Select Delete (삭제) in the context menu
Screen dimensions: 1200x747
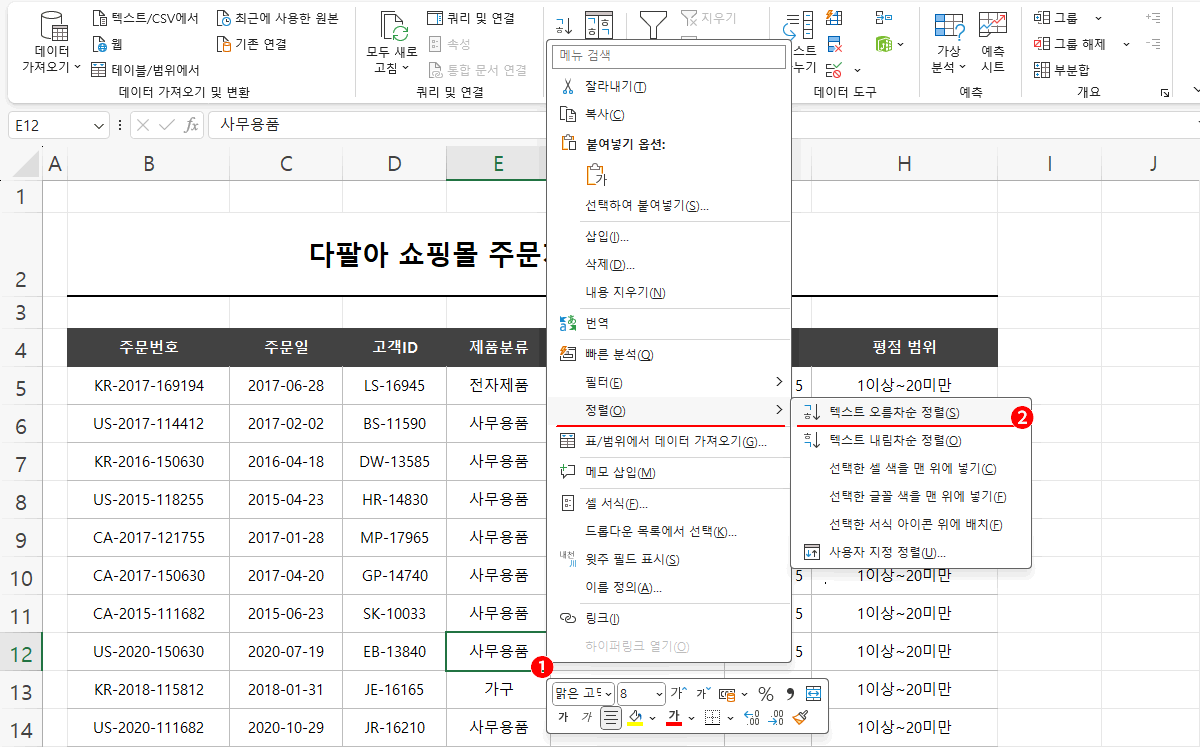pos(671,265)
